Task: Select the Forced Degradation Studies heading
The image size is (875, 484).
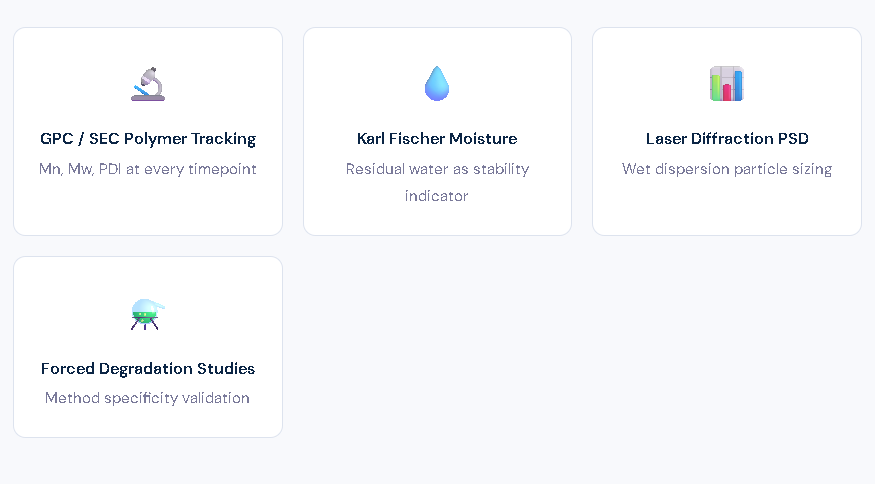Action: pos(148,369)
